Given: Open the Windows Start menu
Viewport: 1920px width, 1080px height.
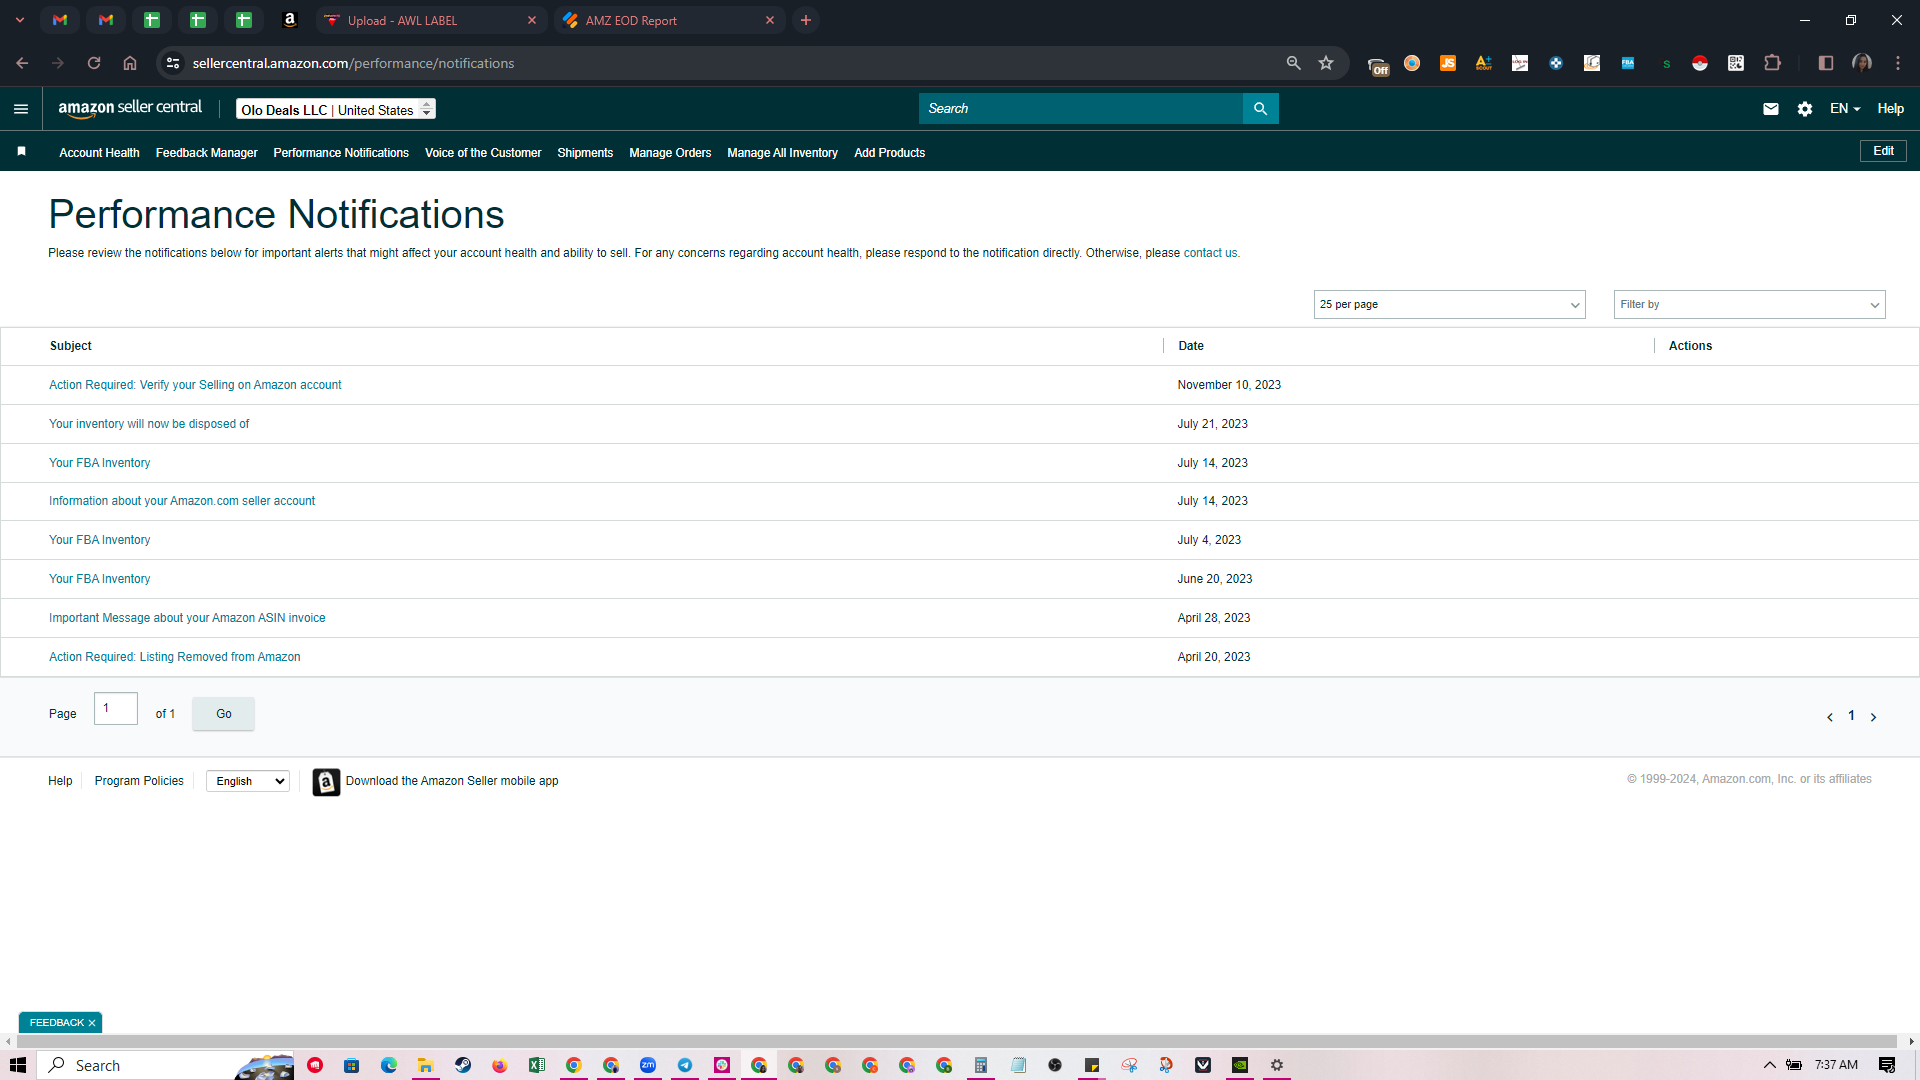Looking at the screenshot, I should coord(18,1065).
